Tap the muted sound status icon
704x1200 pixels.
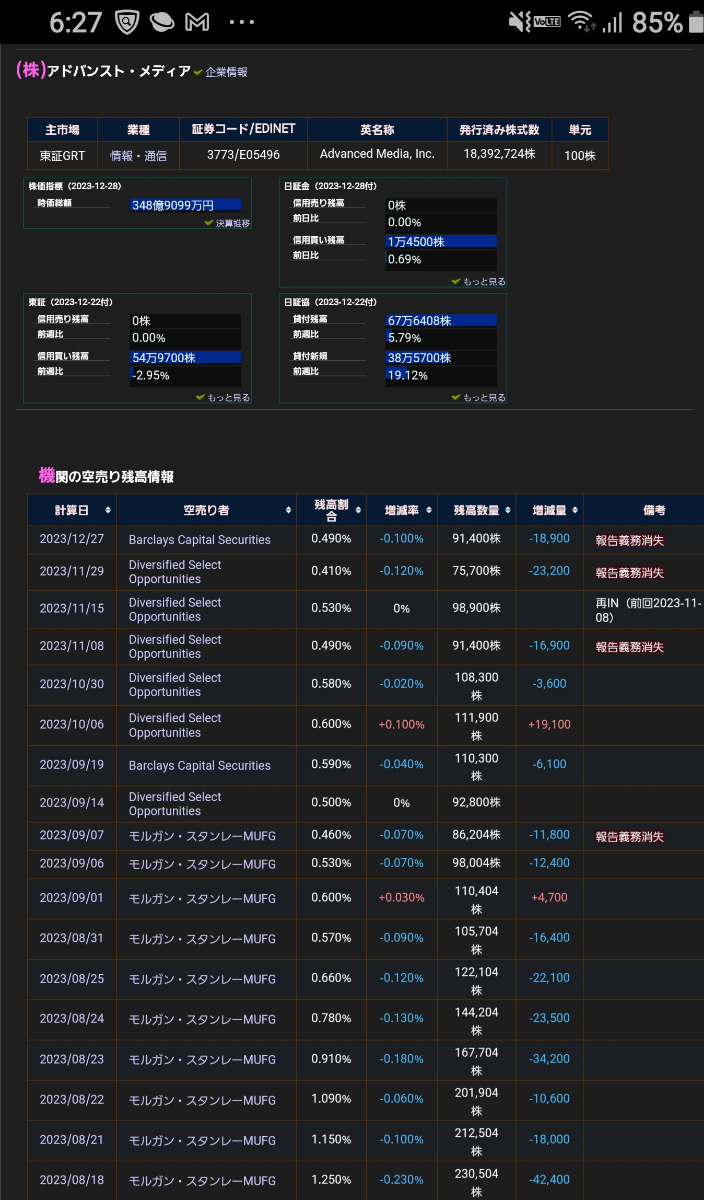point(519,22)
